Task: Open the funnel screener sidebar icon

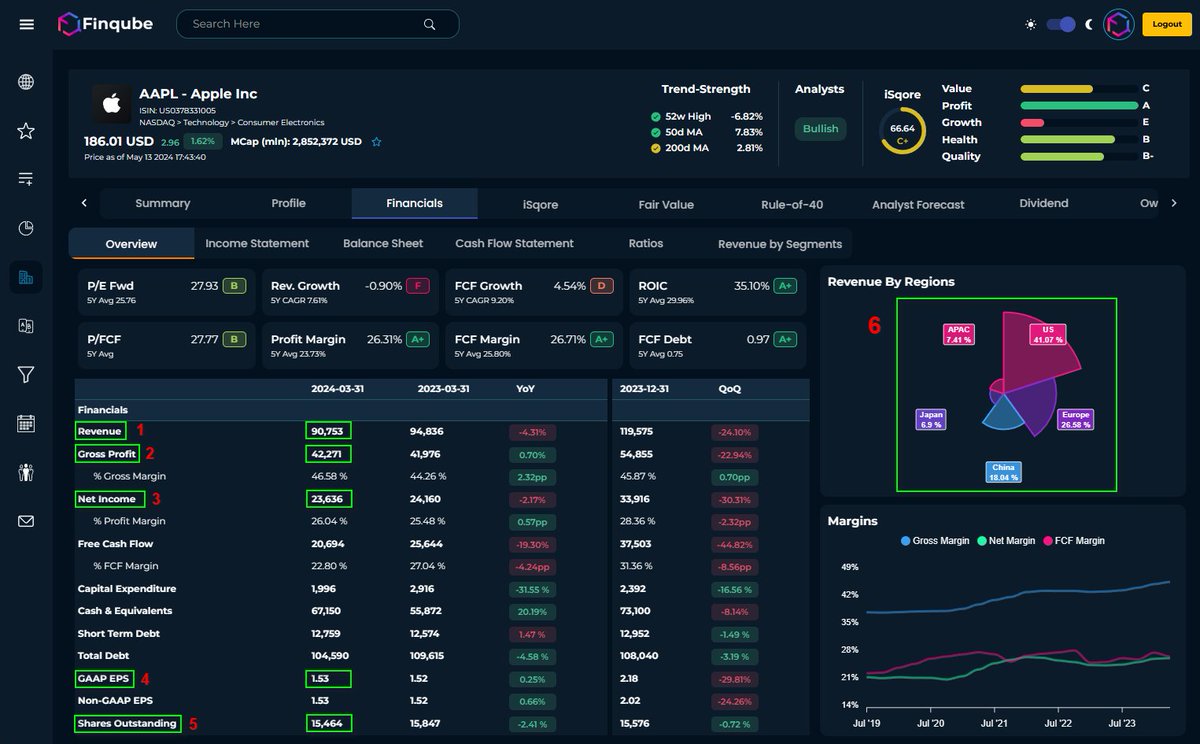Action: 26,374
